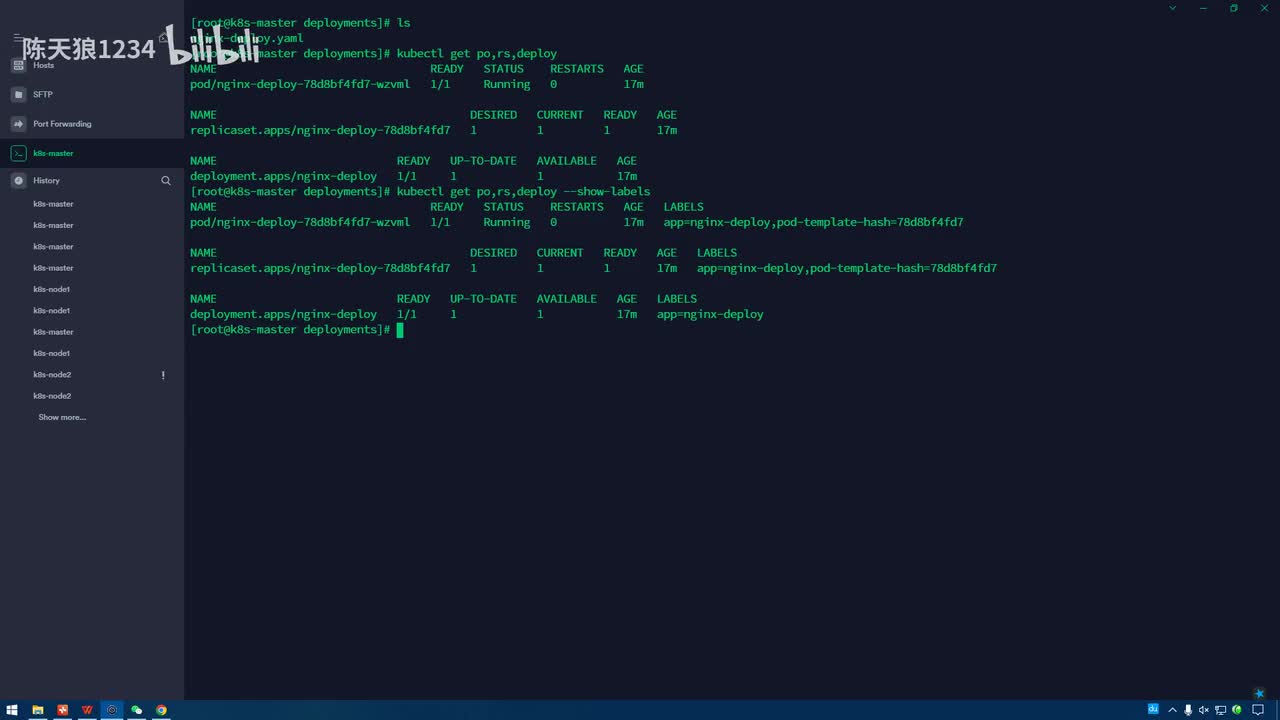
Task: Click 'DESIRED' header in first replicaset table
Action: pyautogui.click(x=493, y=115)
